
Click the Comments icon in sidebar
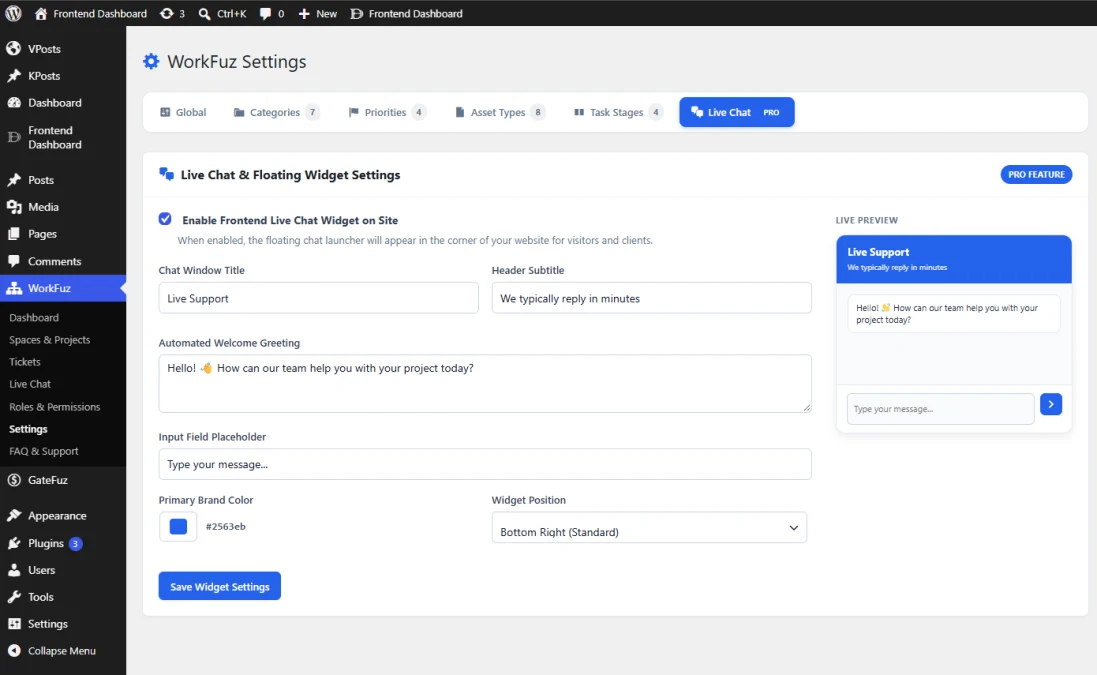coord(13,261)
